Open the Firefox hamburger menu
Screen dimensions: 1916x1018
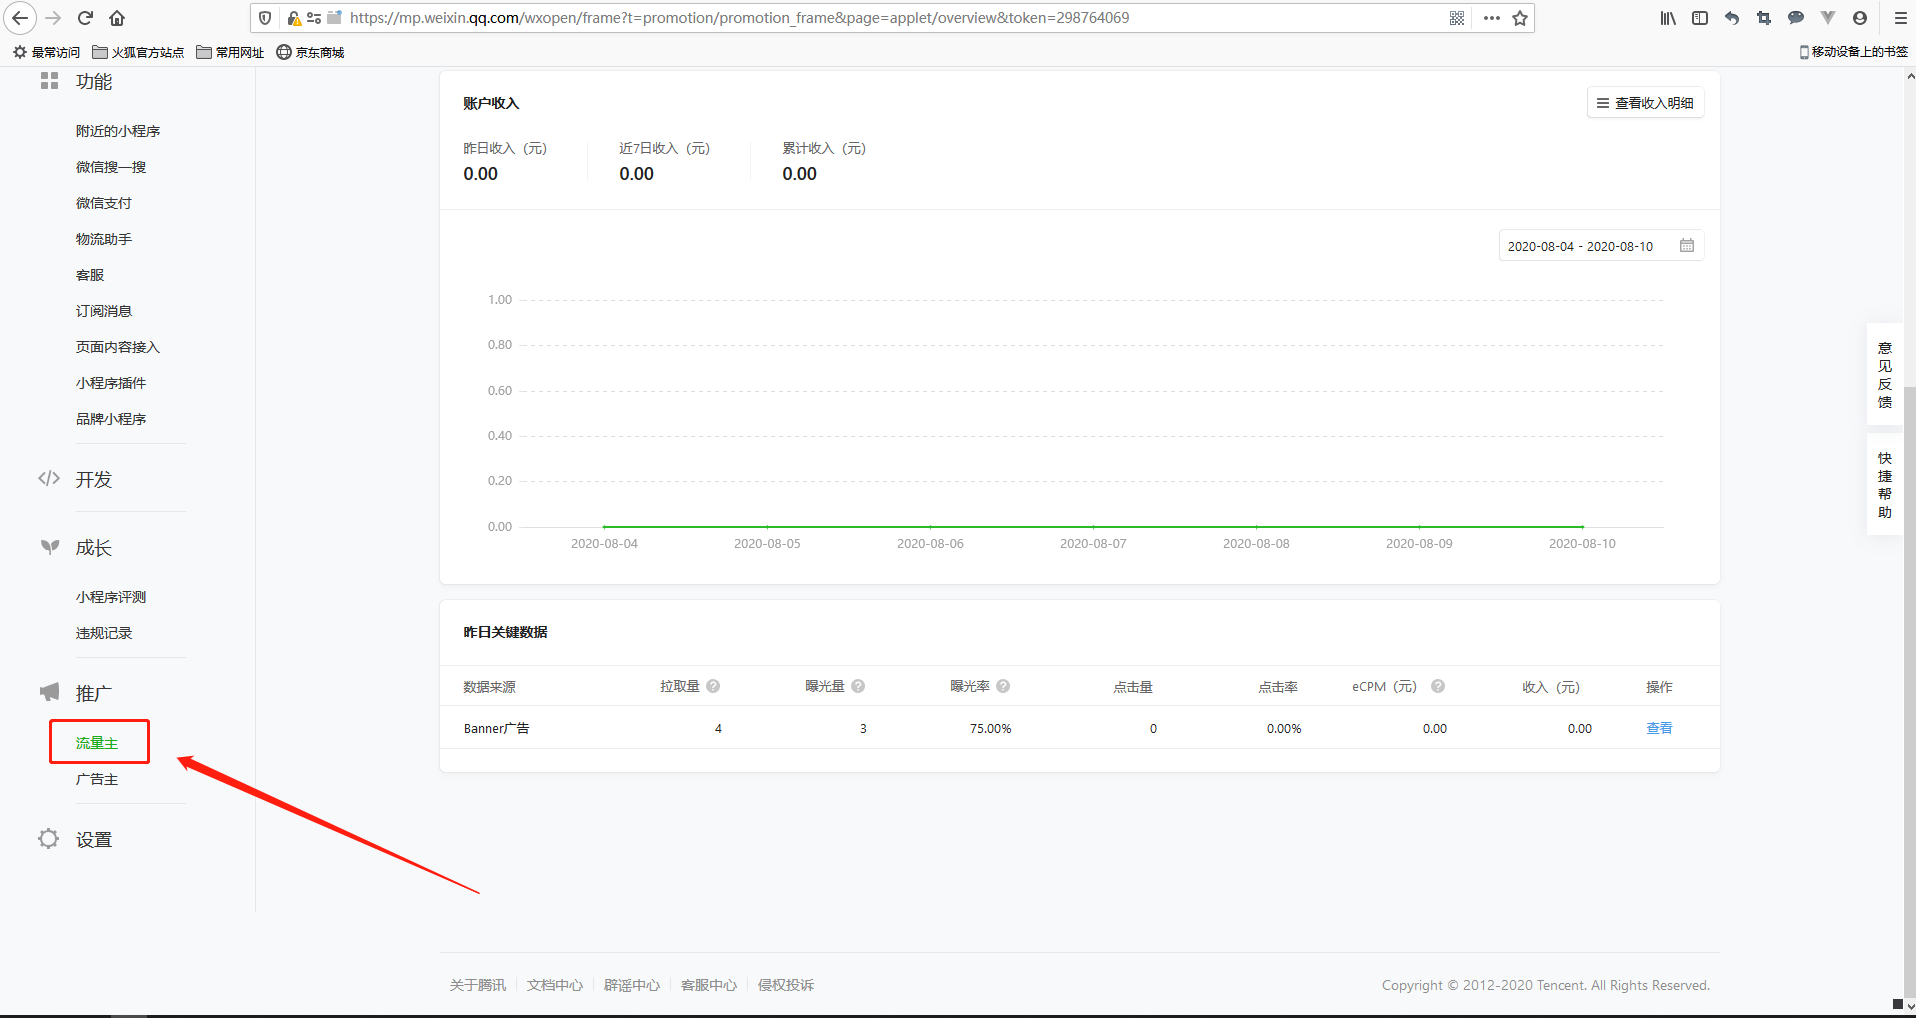1900,18
